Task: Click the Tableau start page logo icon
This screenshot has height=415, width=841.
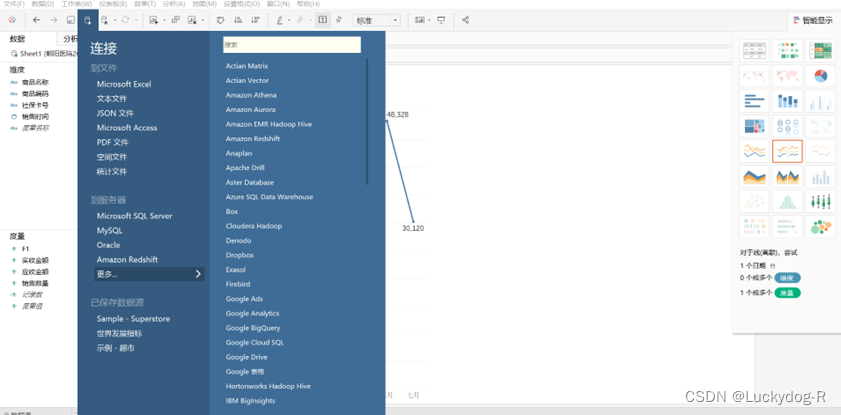Action: (x=12, y=20)
